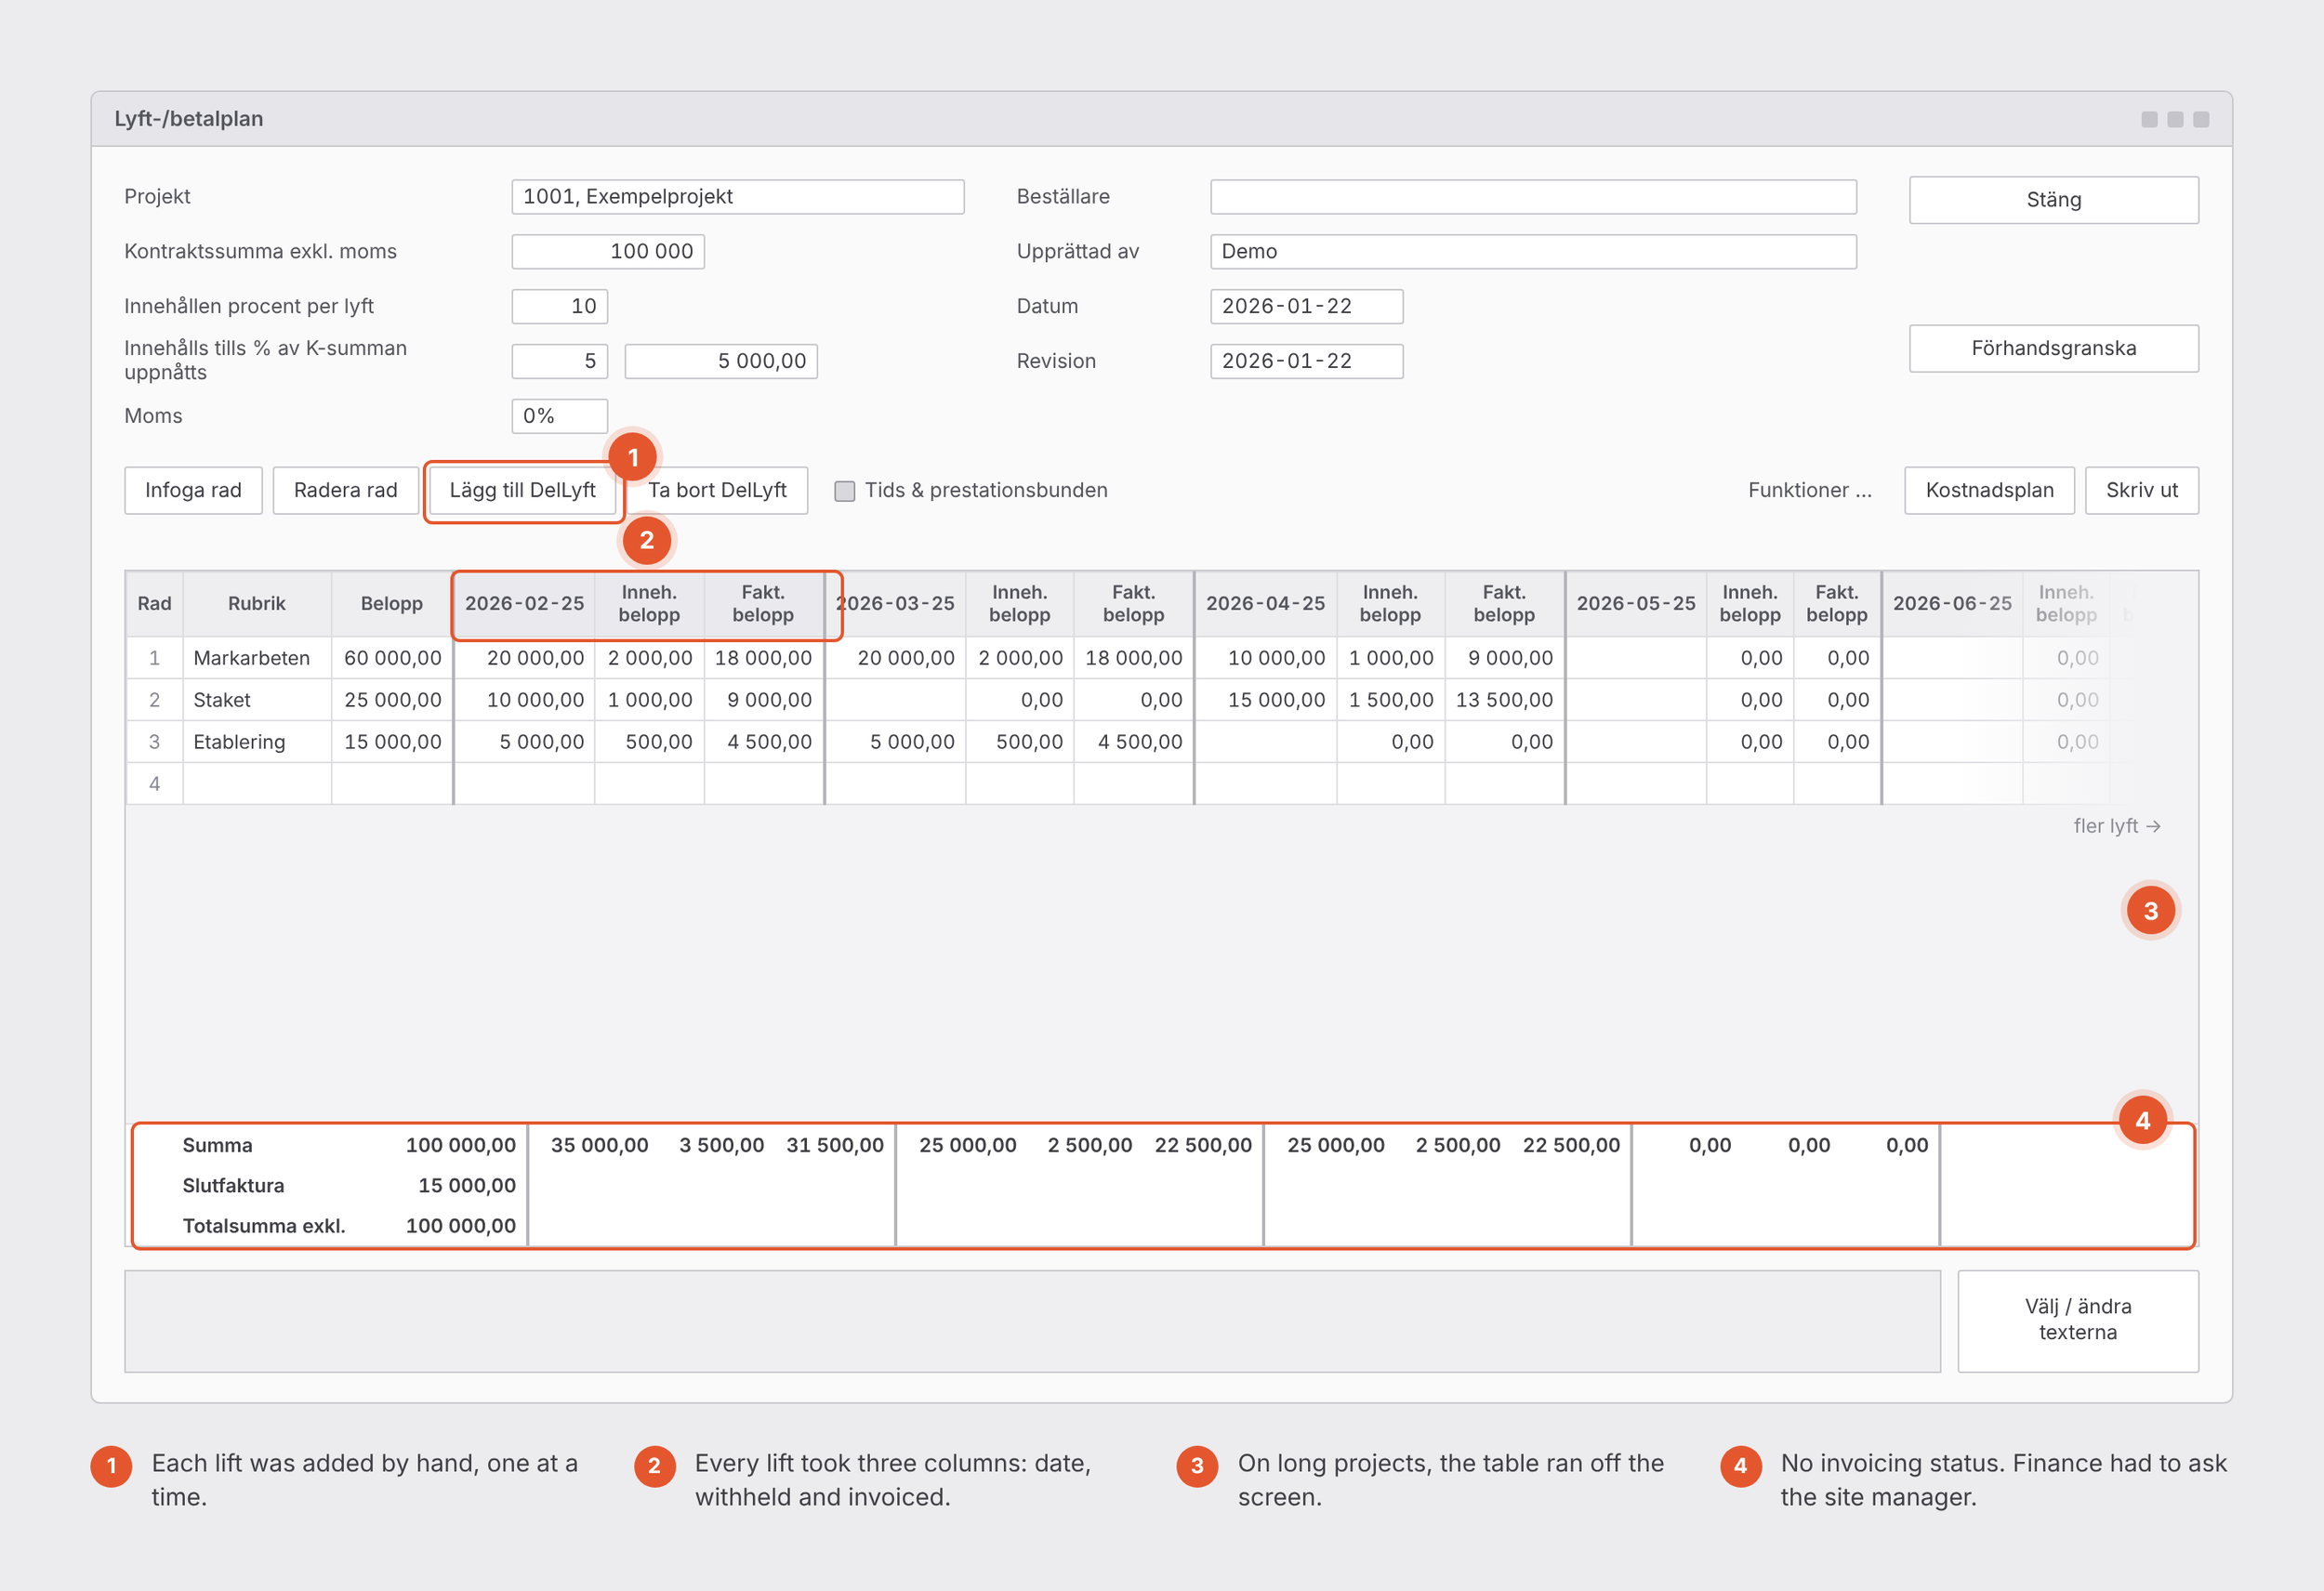
Task: Click the Stäng button
Action: (x=2053, y=200)
